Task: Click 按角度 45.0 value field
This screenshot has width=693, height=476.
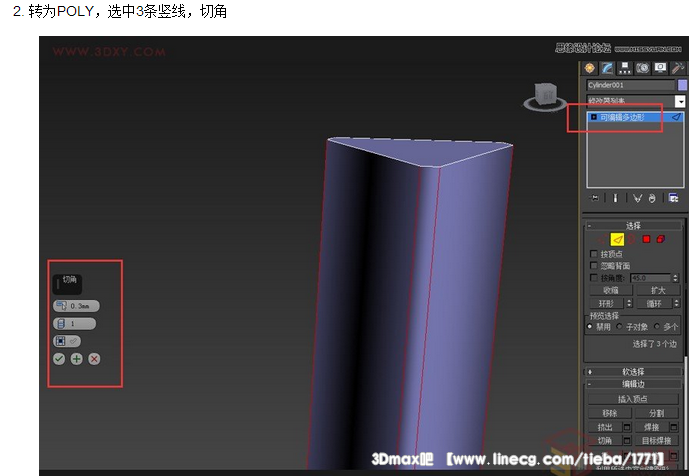Action: point(651,278)
